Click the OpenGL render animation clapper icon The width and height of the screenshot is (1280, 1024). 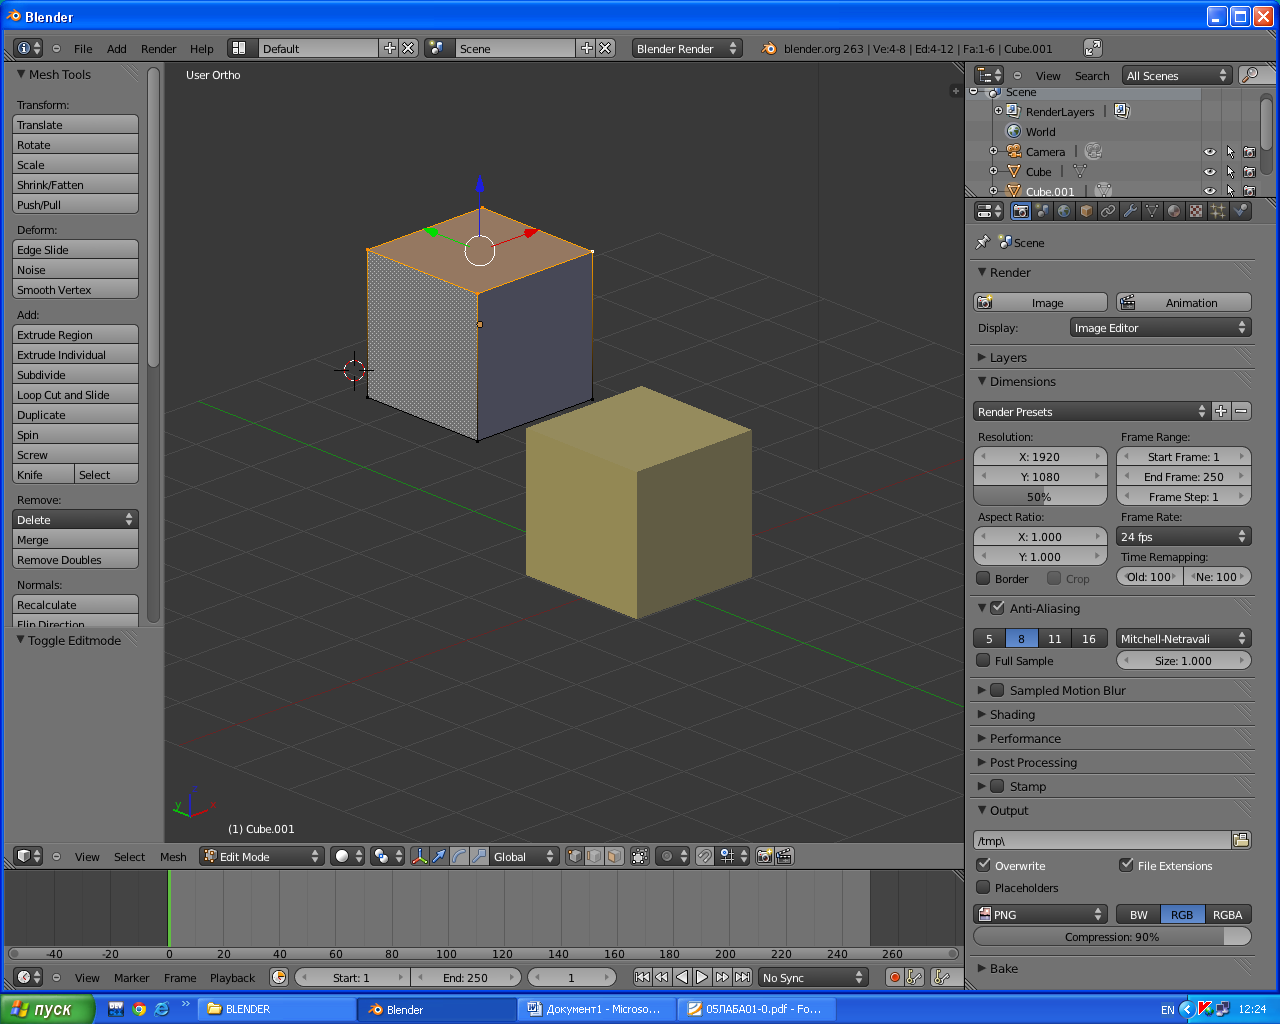click(785, 856)
